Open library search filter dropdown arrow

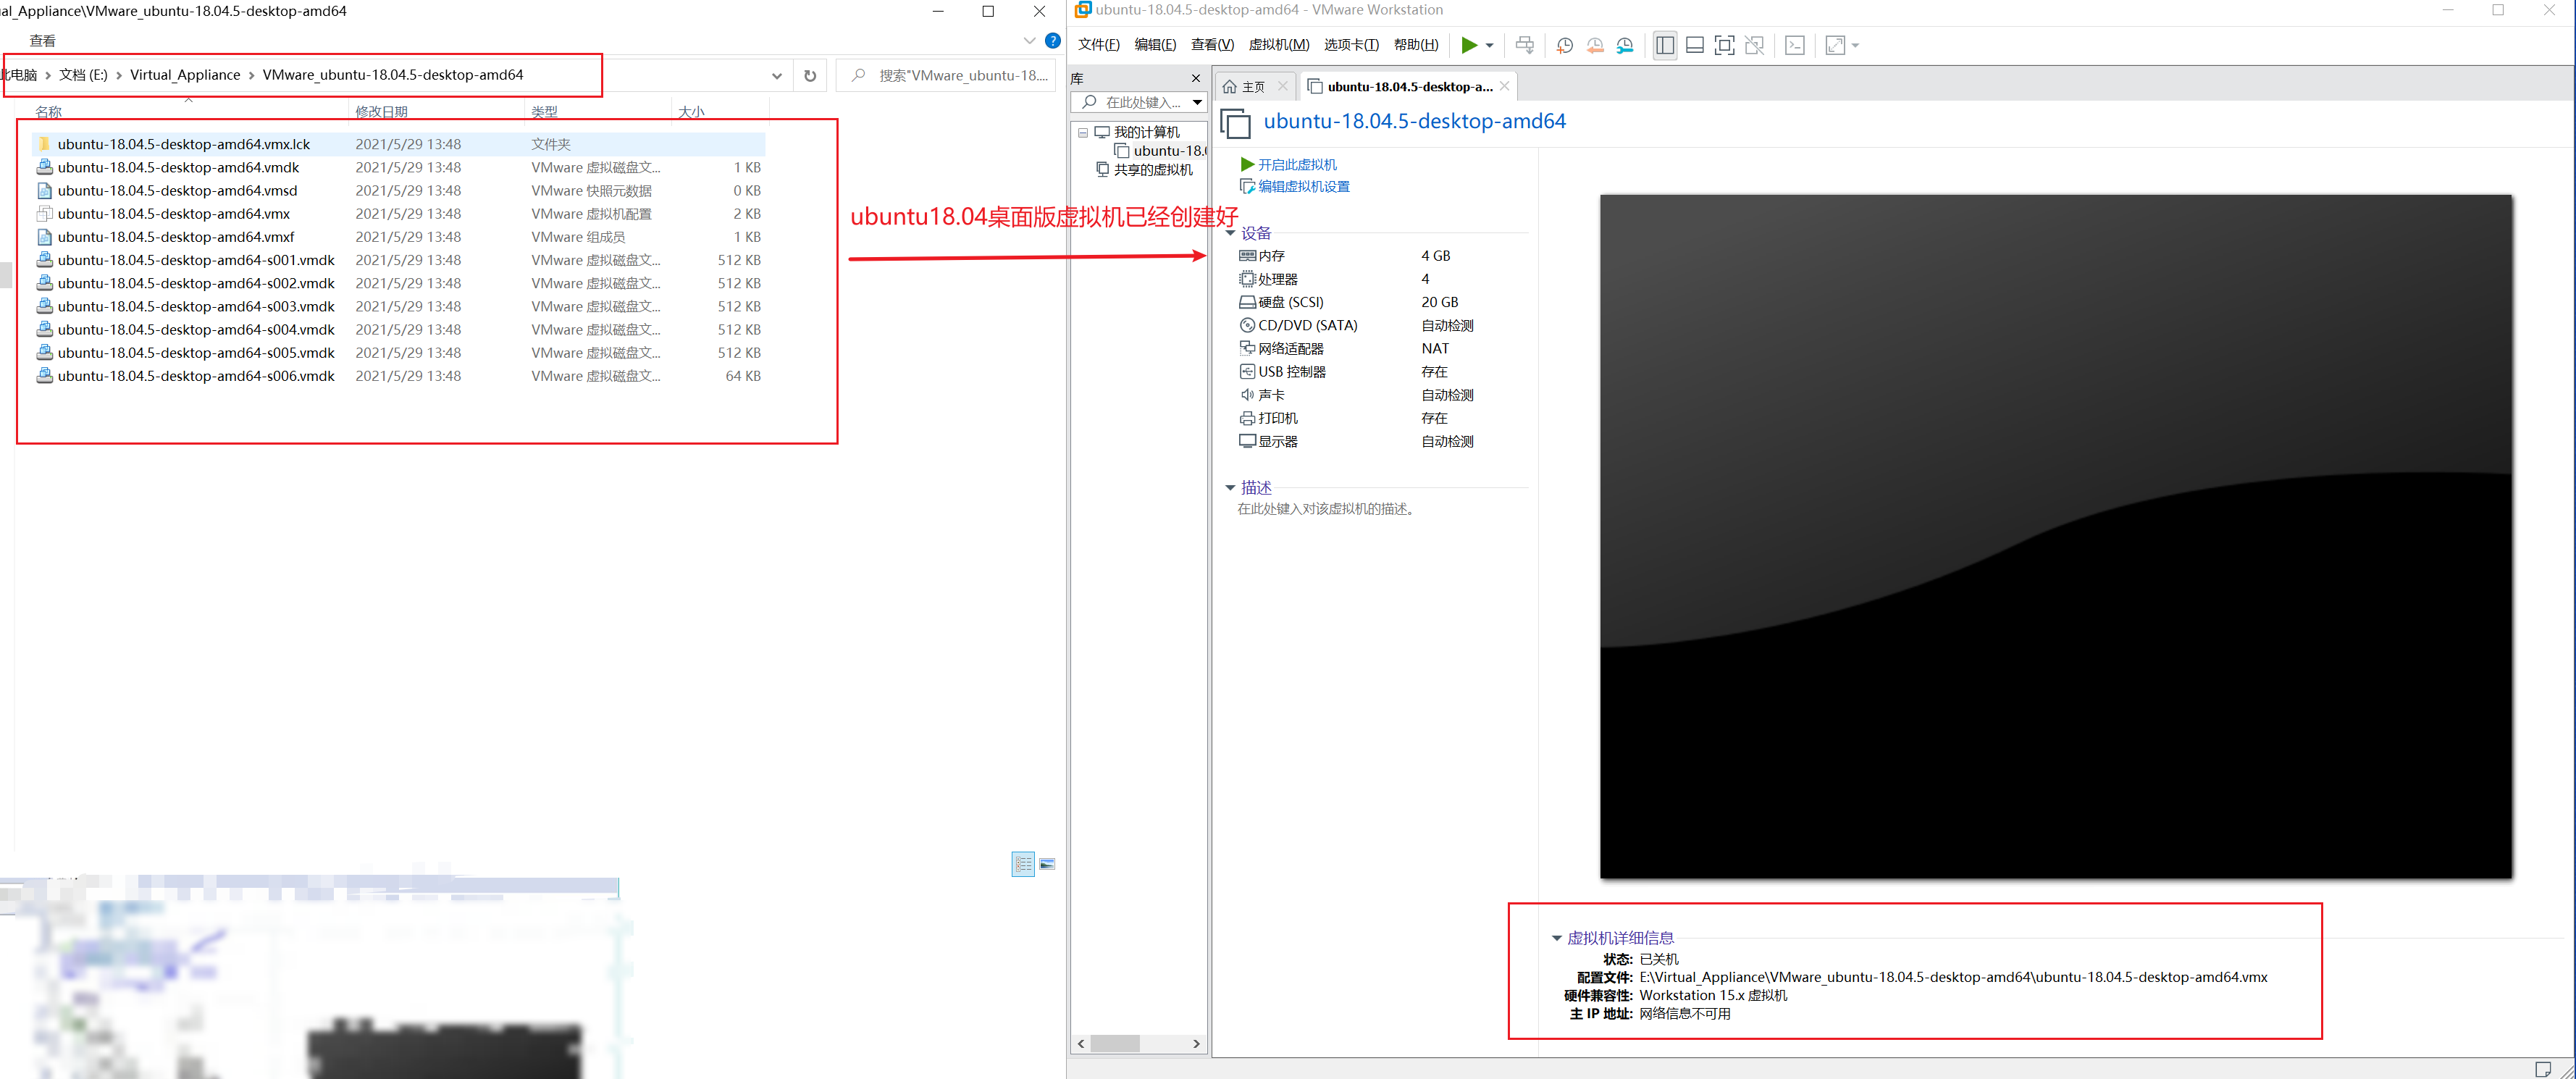click(x=1197, y=102)
